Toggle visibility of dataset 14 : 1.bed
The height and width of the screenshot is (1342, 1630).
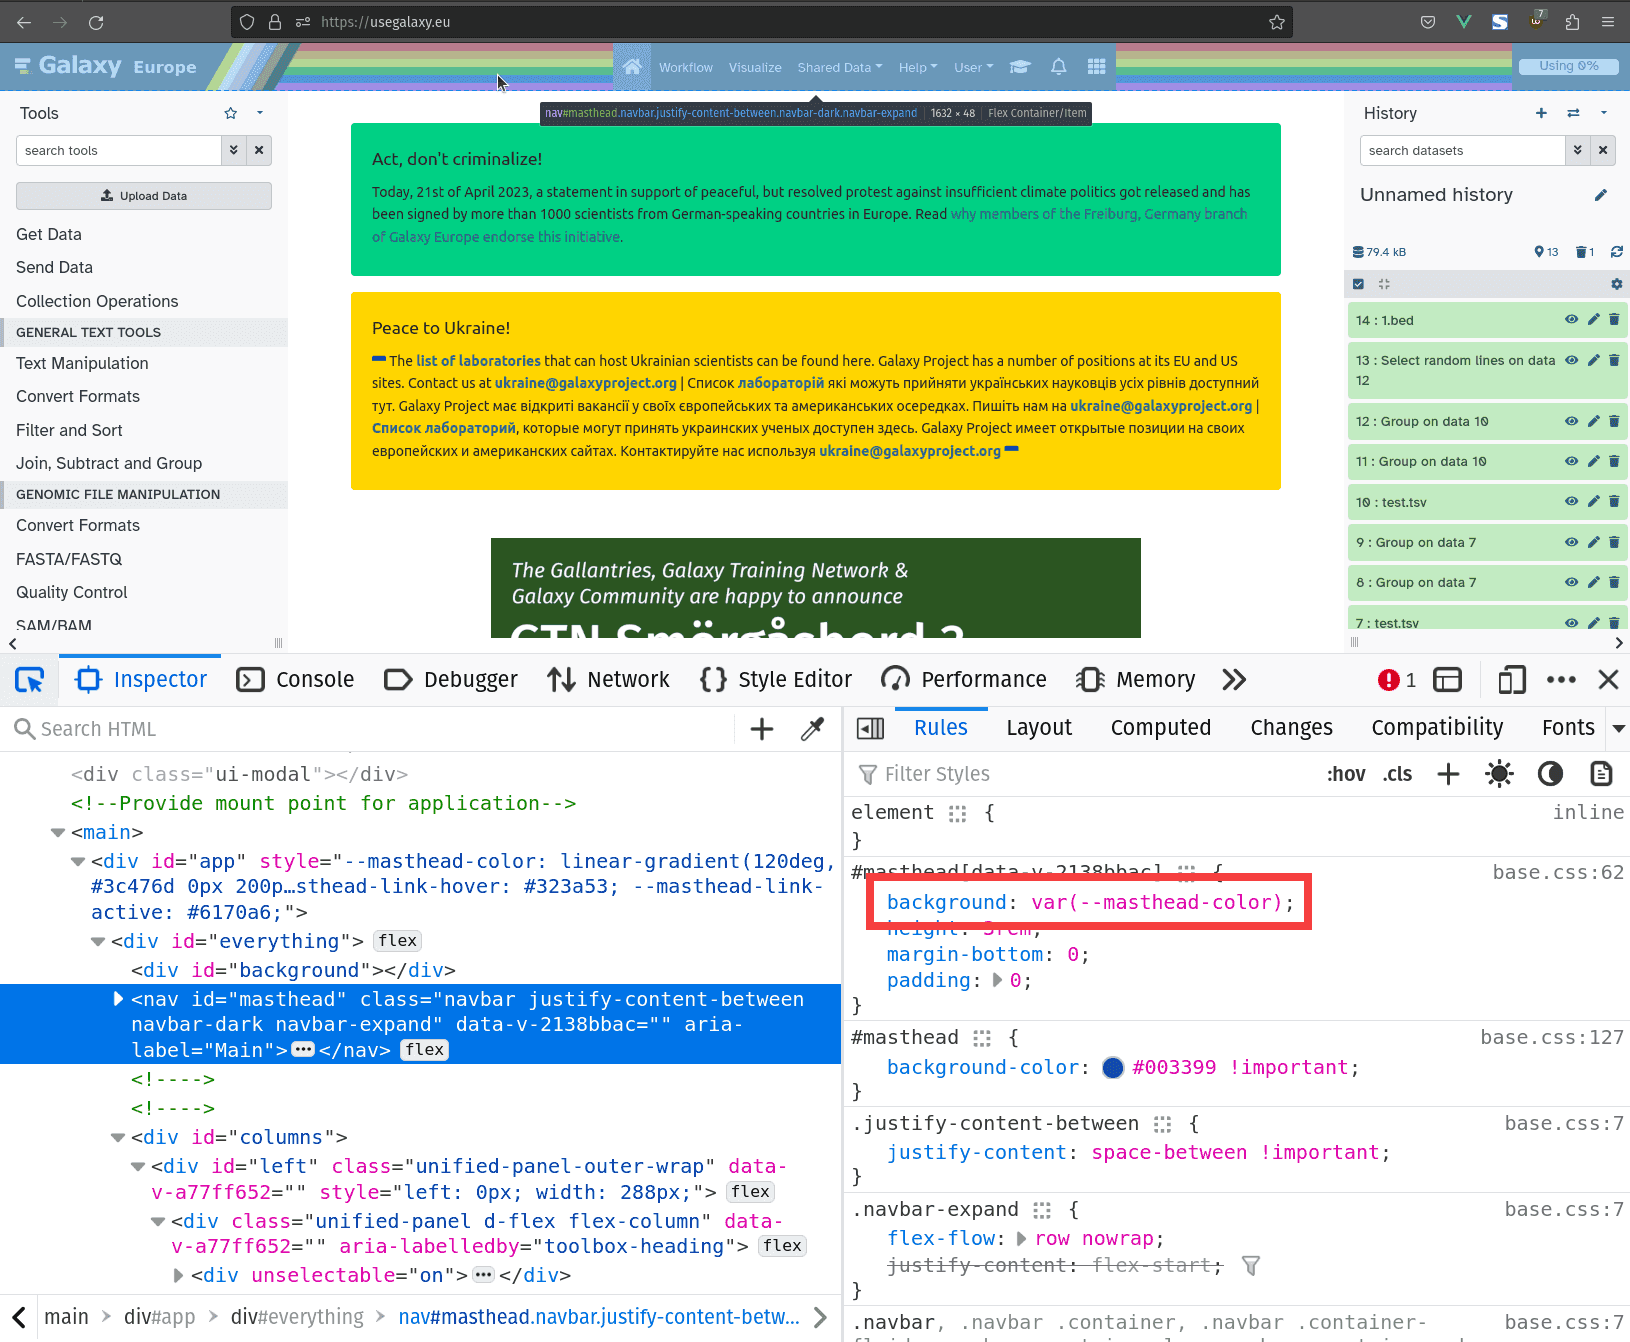coord(1572,320)
